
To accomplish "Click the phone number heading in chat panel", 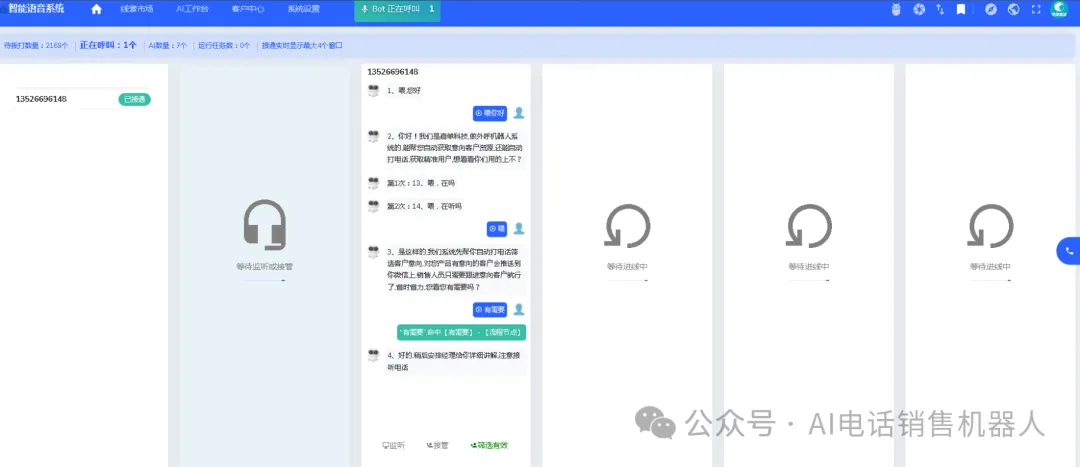I will (393, 72).
